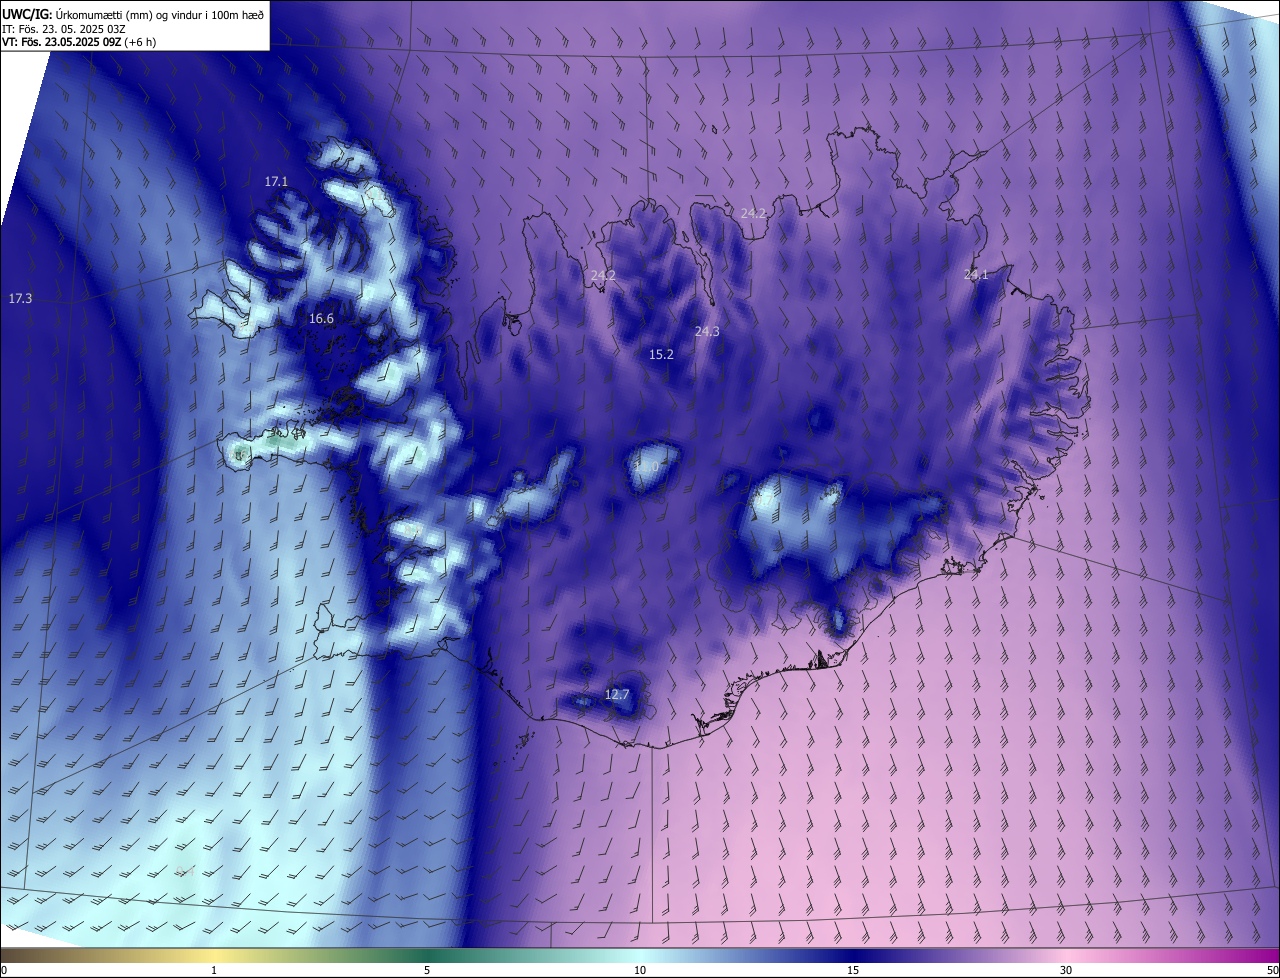Click the 16.6 value label on the map
This screenshot has height=978, width=1280.
coord(321,319)
